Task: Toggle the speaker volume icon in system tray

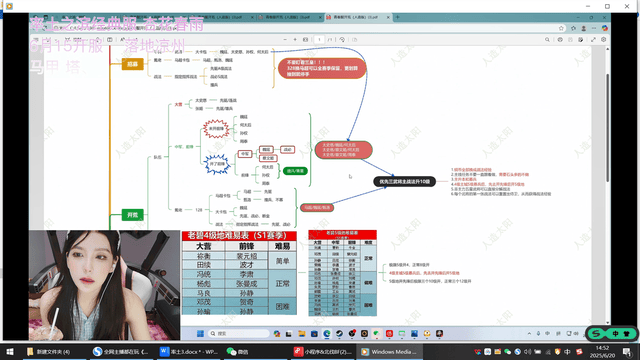Action: click(528, 351)
